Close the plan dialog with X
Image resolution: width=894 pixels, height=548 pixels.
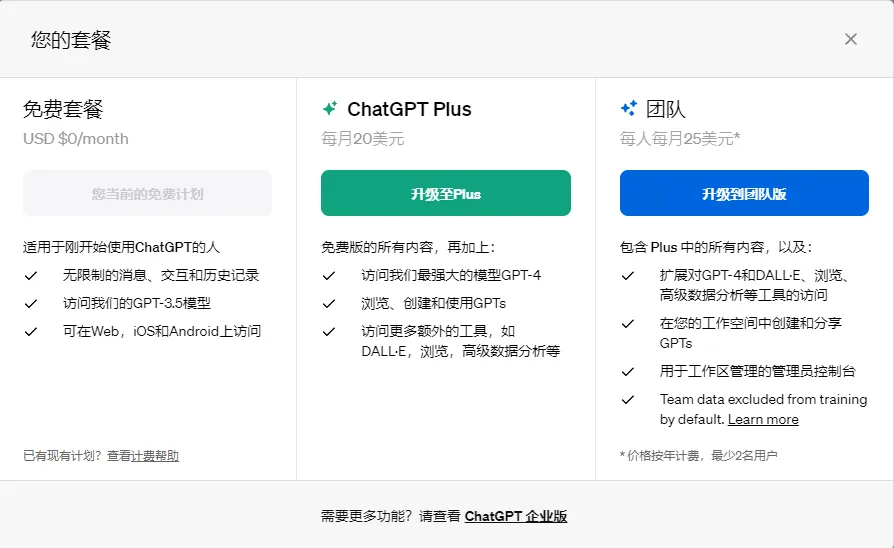(x=851, y=39)
